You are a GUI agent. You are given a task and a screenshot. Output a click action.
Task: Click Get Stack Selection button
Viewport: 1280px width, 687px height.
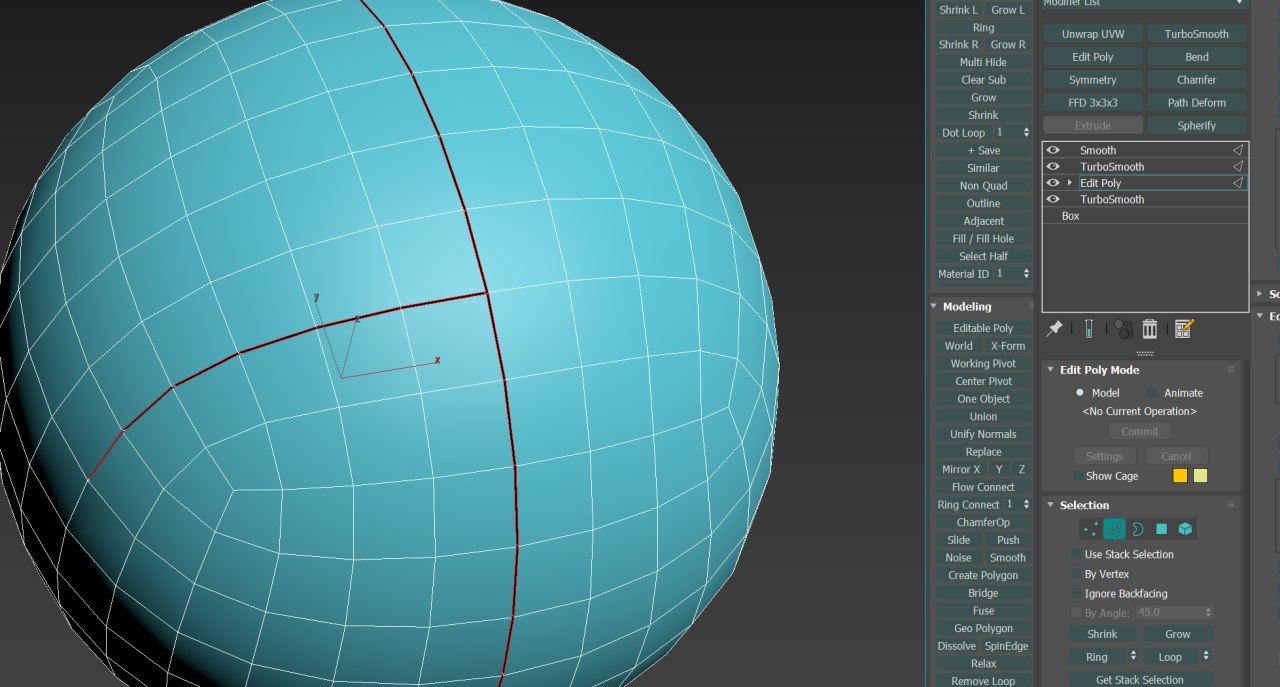pos(1140,680)
